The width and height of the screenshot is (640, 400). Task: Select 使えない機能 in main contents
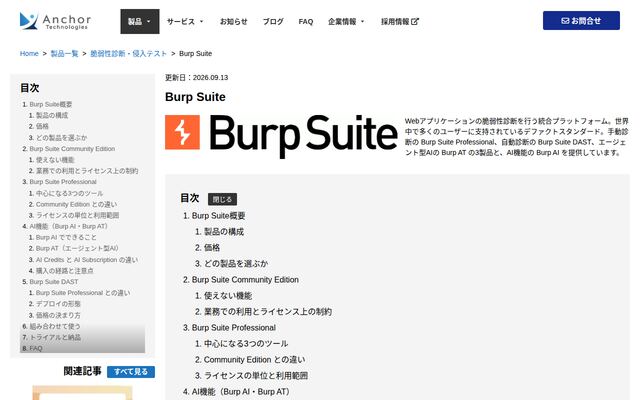[x=228, y=296]
